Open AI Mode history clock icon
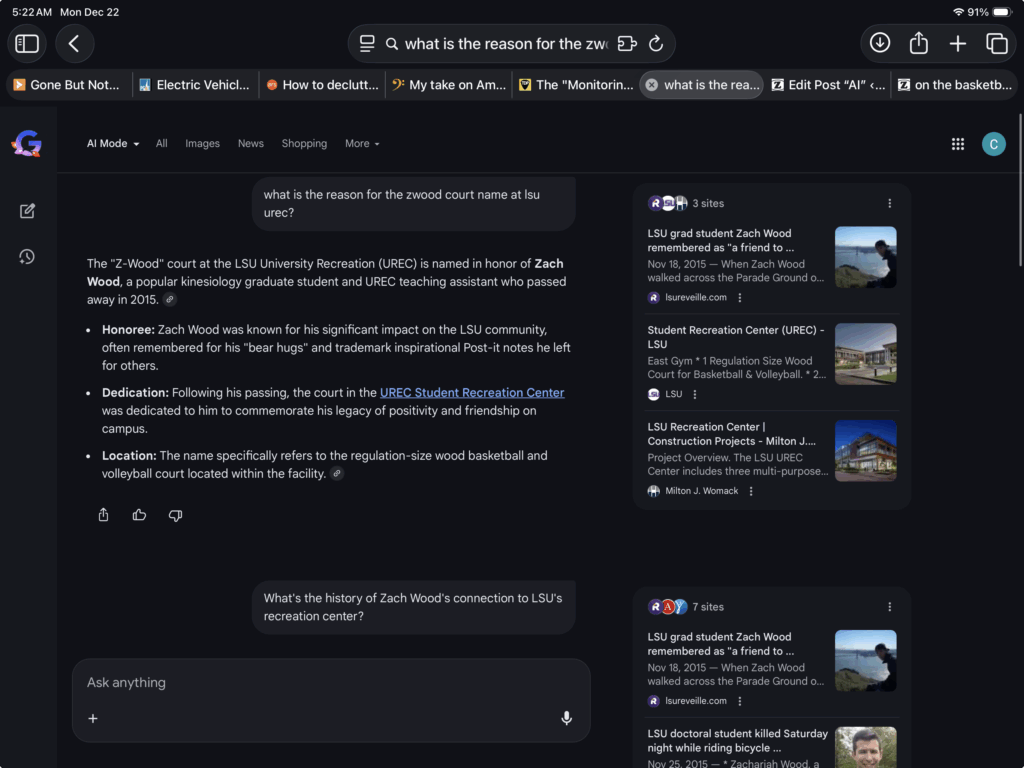The width and height of the screenshot is (1024, 768). point(27,257)
